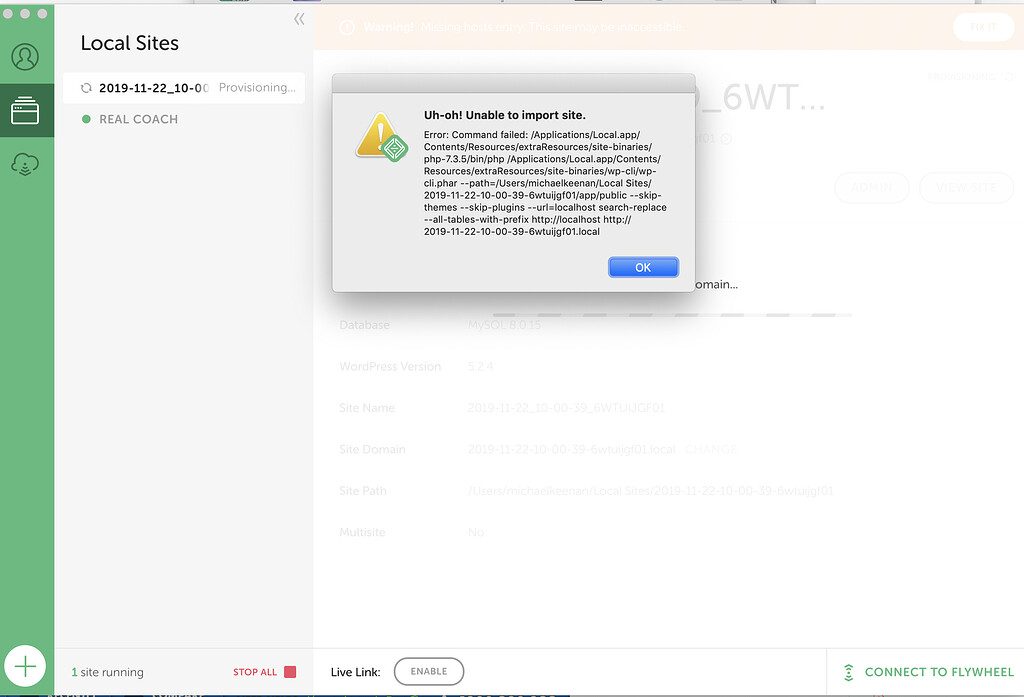Click the Site Path value

(650, 491)
